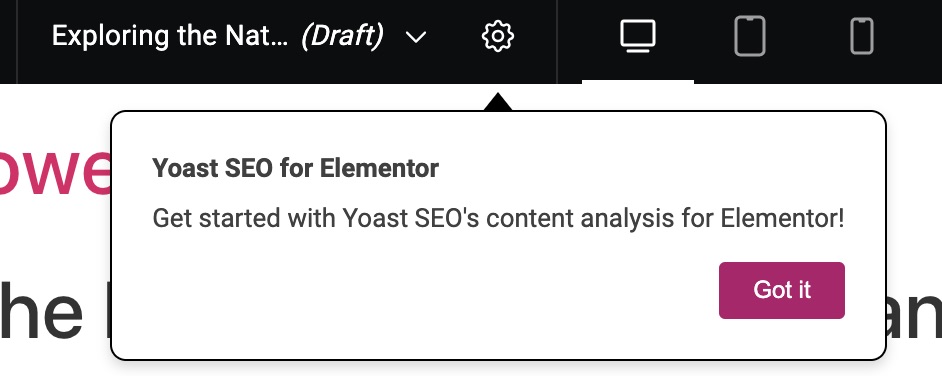
Task: Click the word 'Elementor!' in popup message
Action: pyautogui.click(x=782, y=218)
